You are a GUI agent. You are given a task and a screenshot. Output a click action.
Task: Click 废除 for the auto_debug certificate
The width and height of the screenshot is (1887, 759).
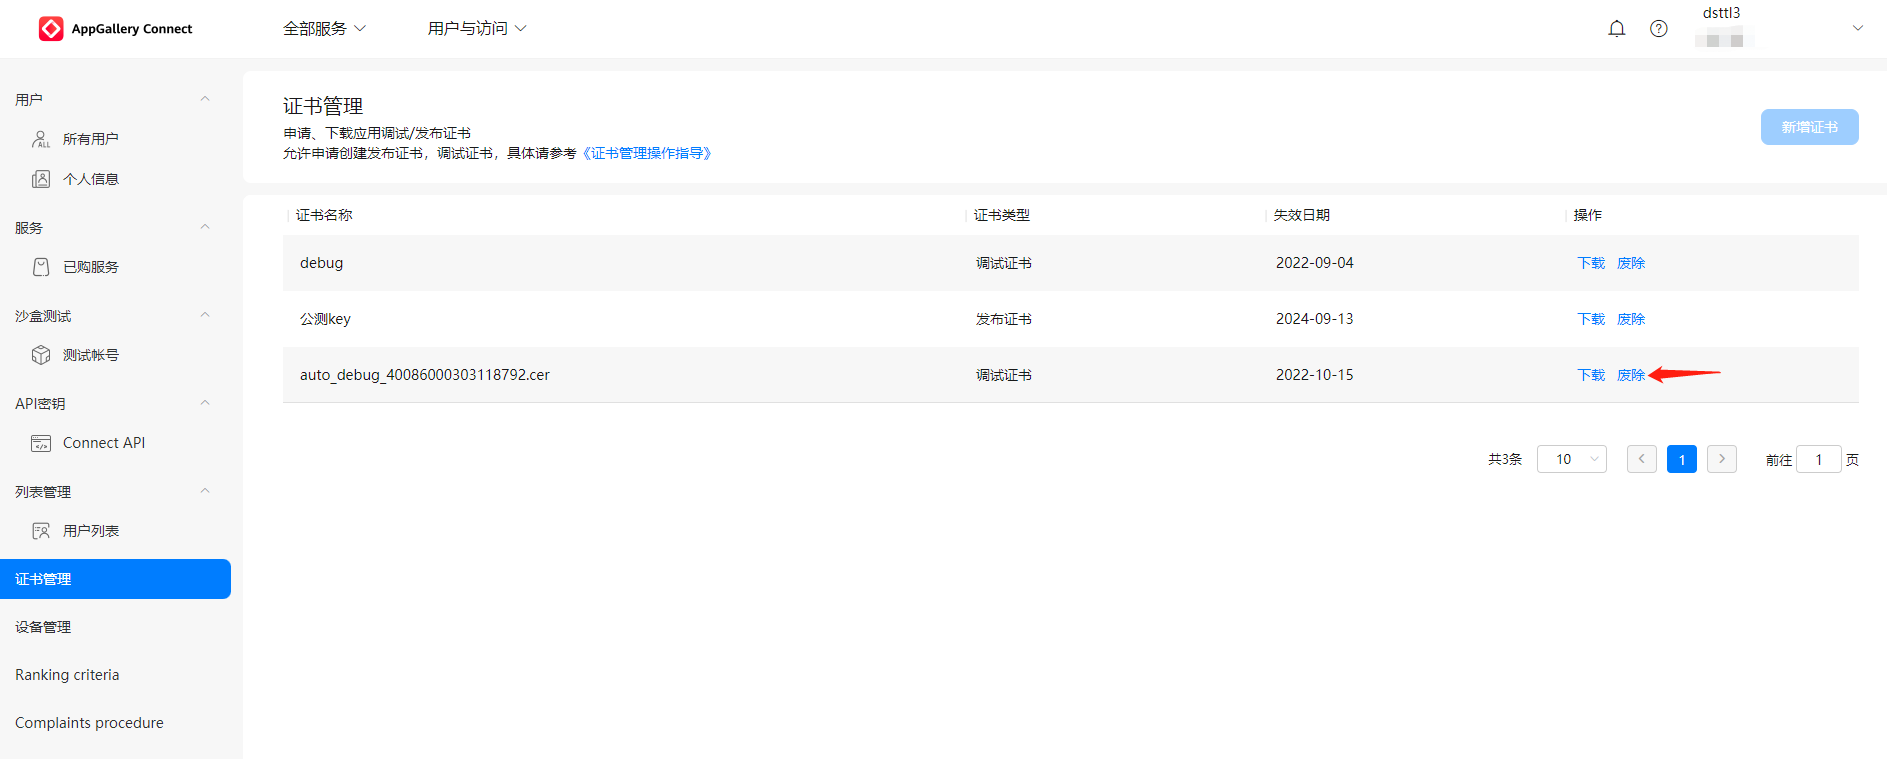(1630, 375)
